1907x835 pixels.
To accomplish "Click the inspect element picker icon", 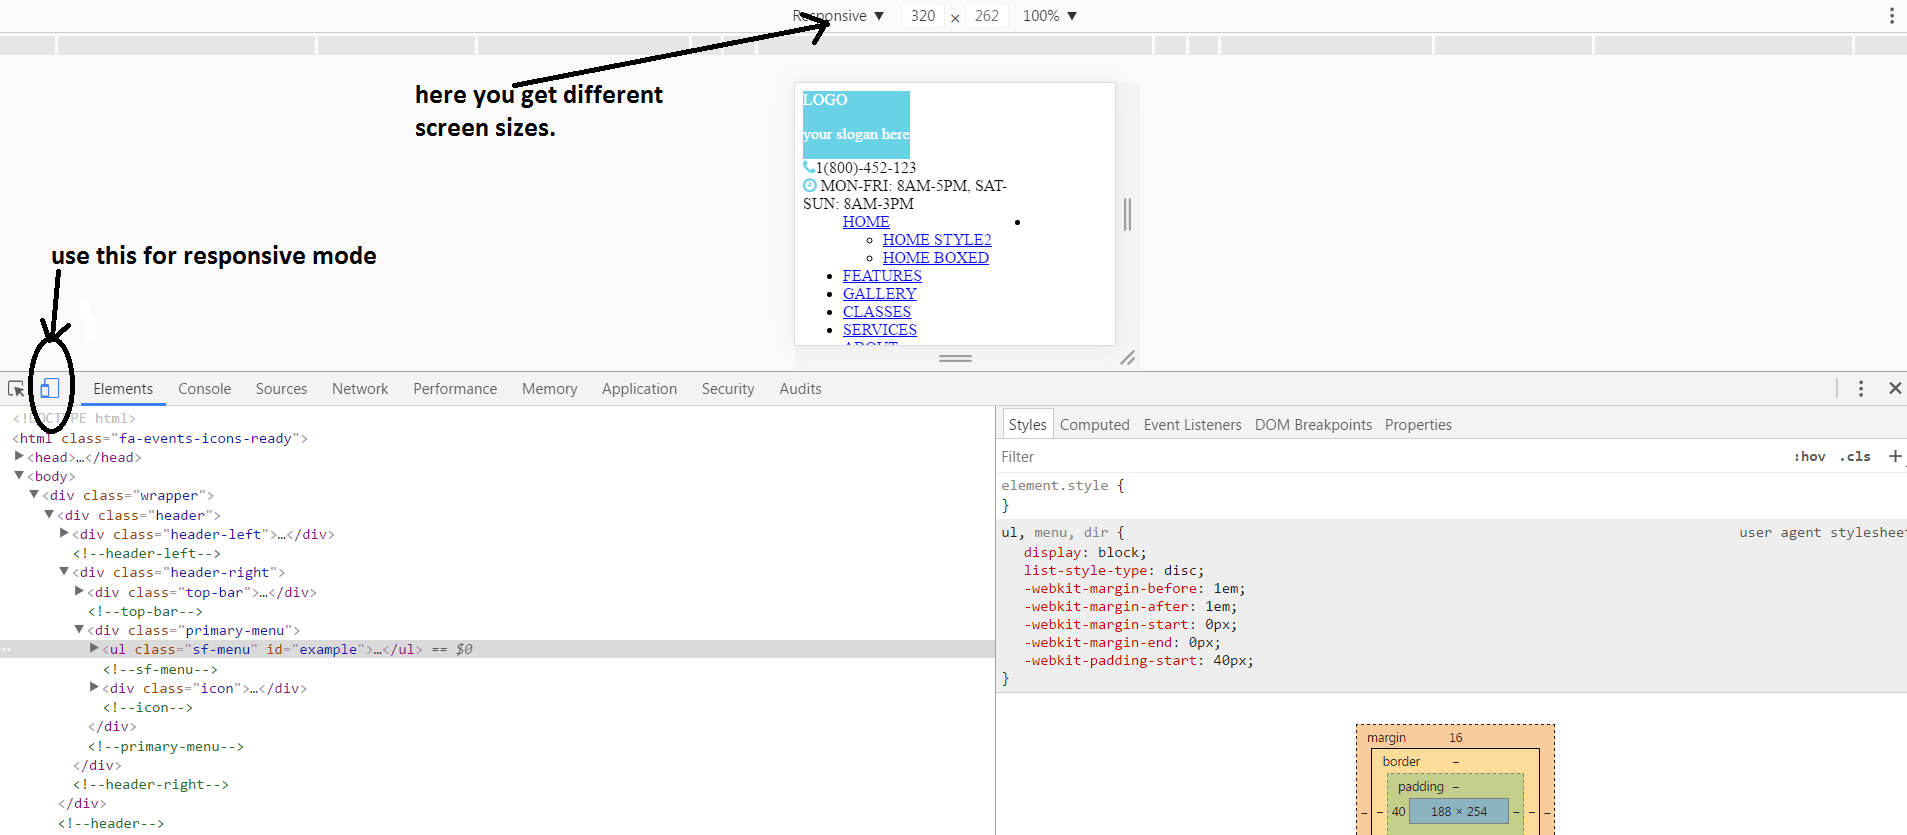I will (x=16, y=389).
